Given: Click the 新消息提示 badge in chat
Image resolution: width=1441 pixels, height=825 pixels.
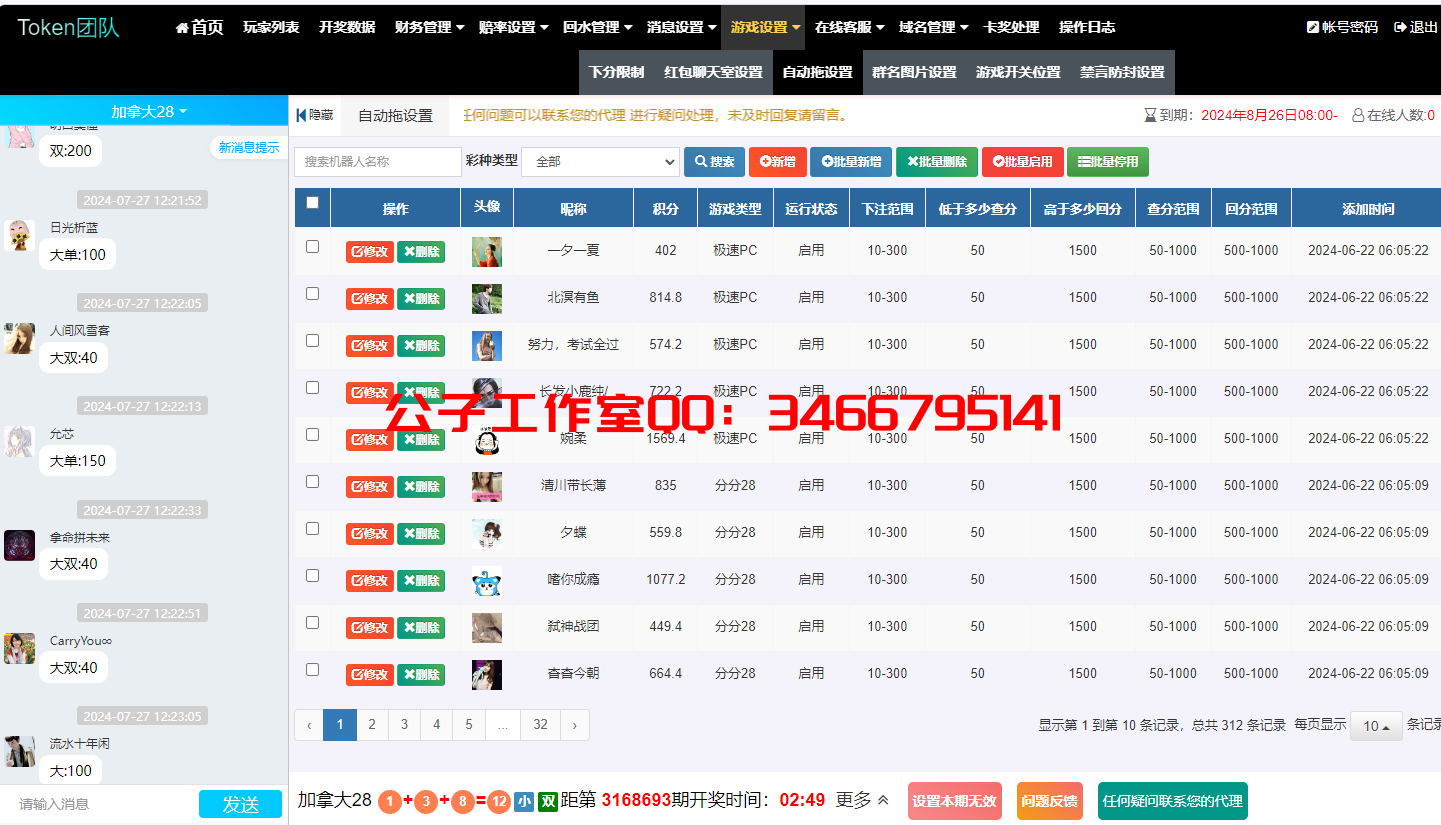Looking at the screenshot, I should point(249,148).
